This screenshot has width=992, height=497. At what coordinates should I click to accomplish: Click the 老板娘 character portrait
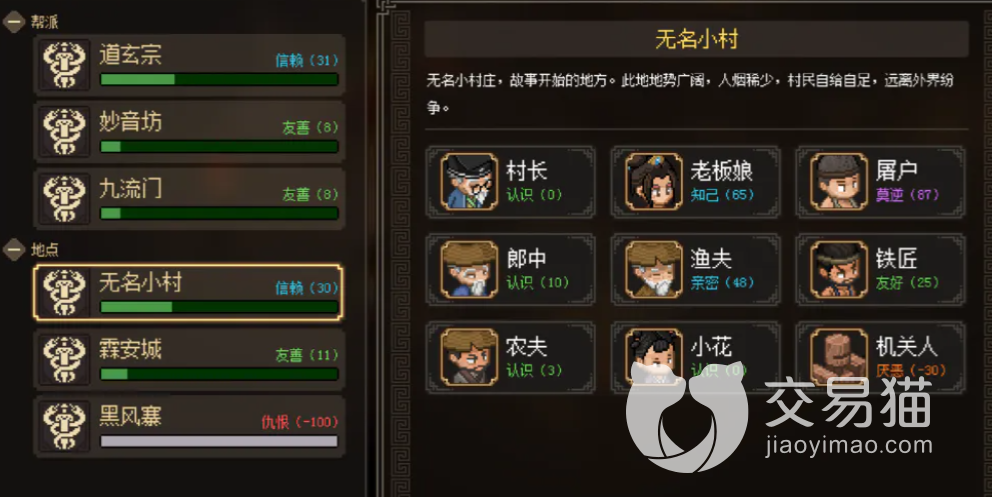click(654, 181)
